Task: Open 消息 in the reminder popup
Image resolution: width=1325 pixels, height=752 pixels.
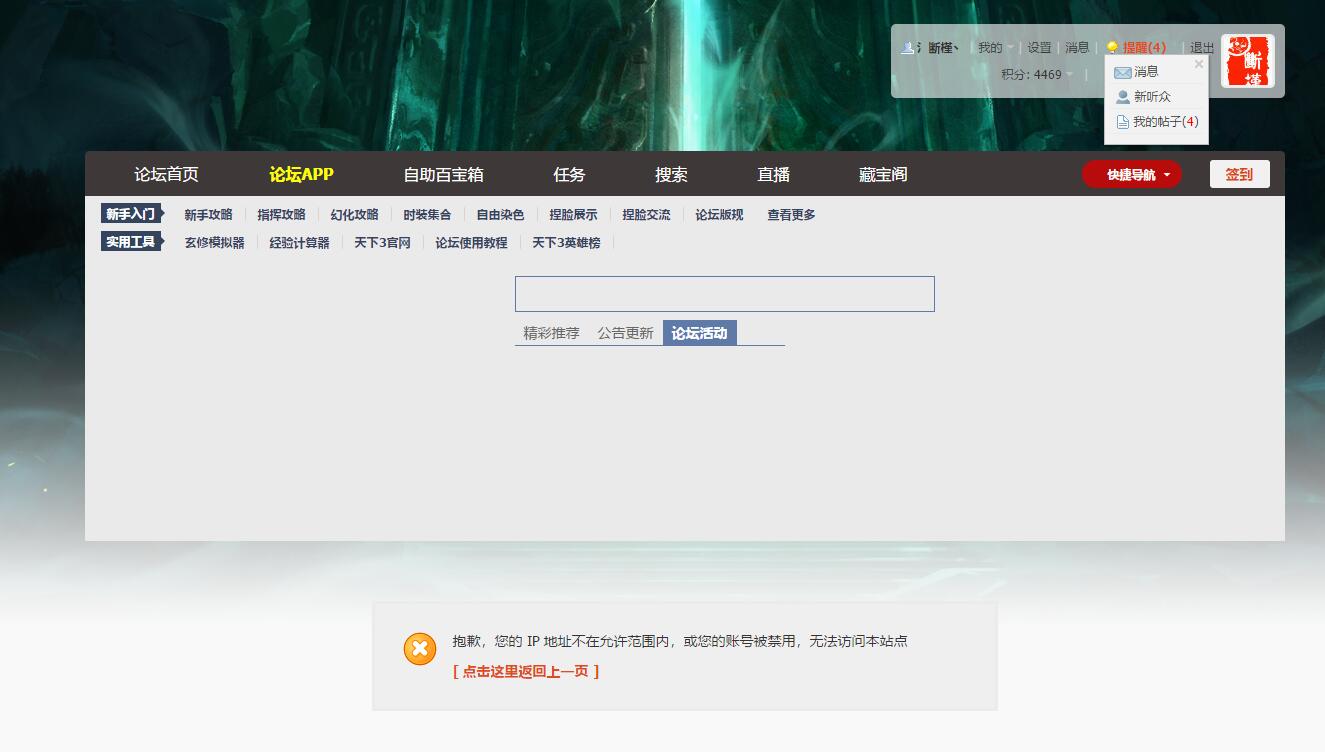Action: click(1146, 72)
